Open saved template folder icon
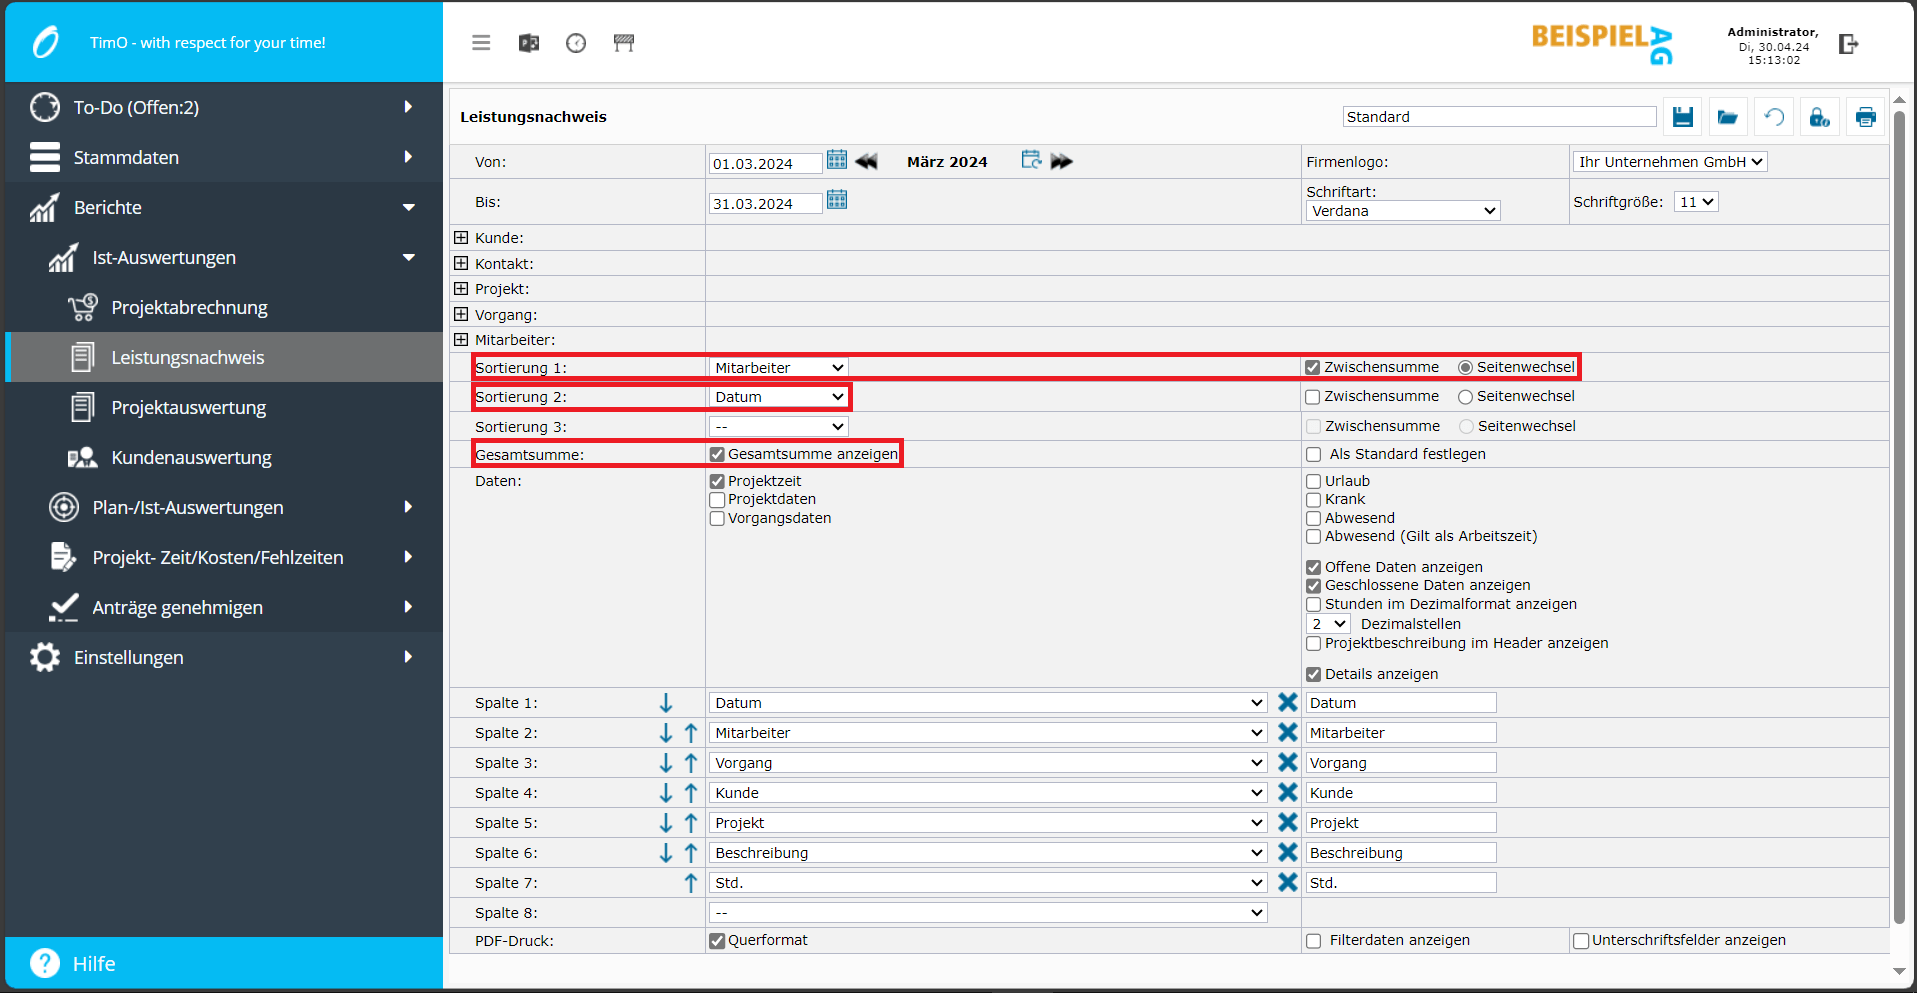This screenshot has width=1917, height=993. [1727, 117]
